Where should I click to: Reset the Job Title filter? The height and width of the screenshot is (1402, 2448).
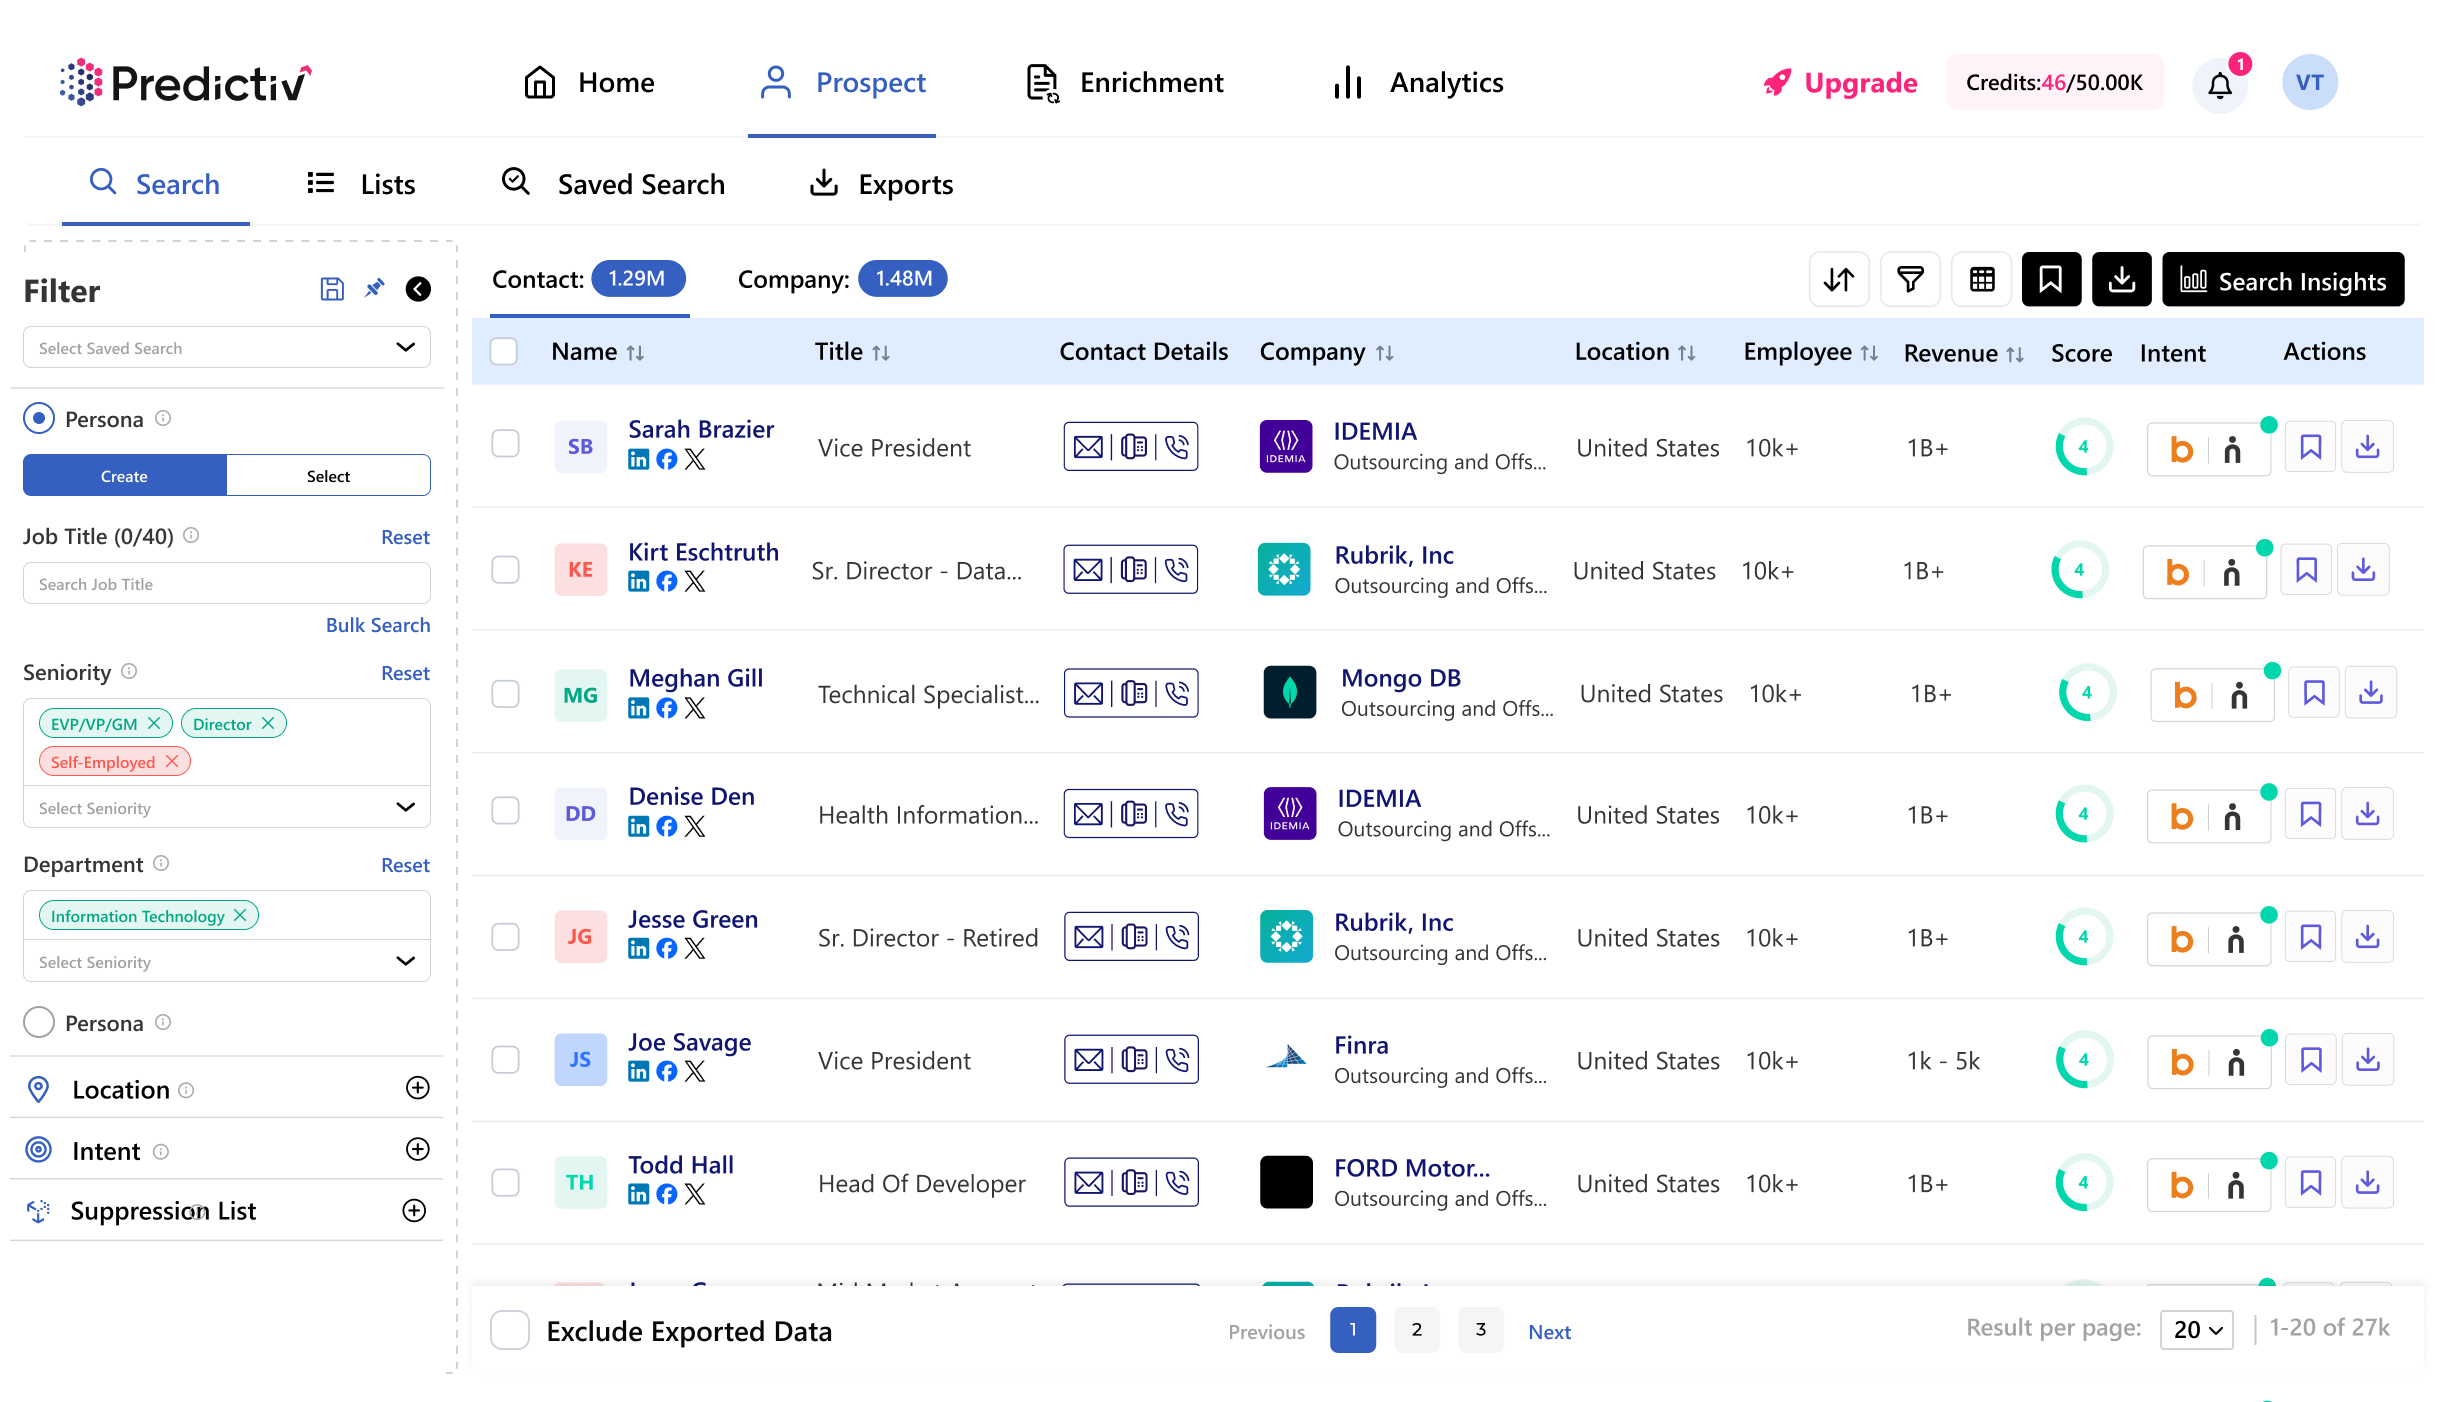tap(405, 537)
